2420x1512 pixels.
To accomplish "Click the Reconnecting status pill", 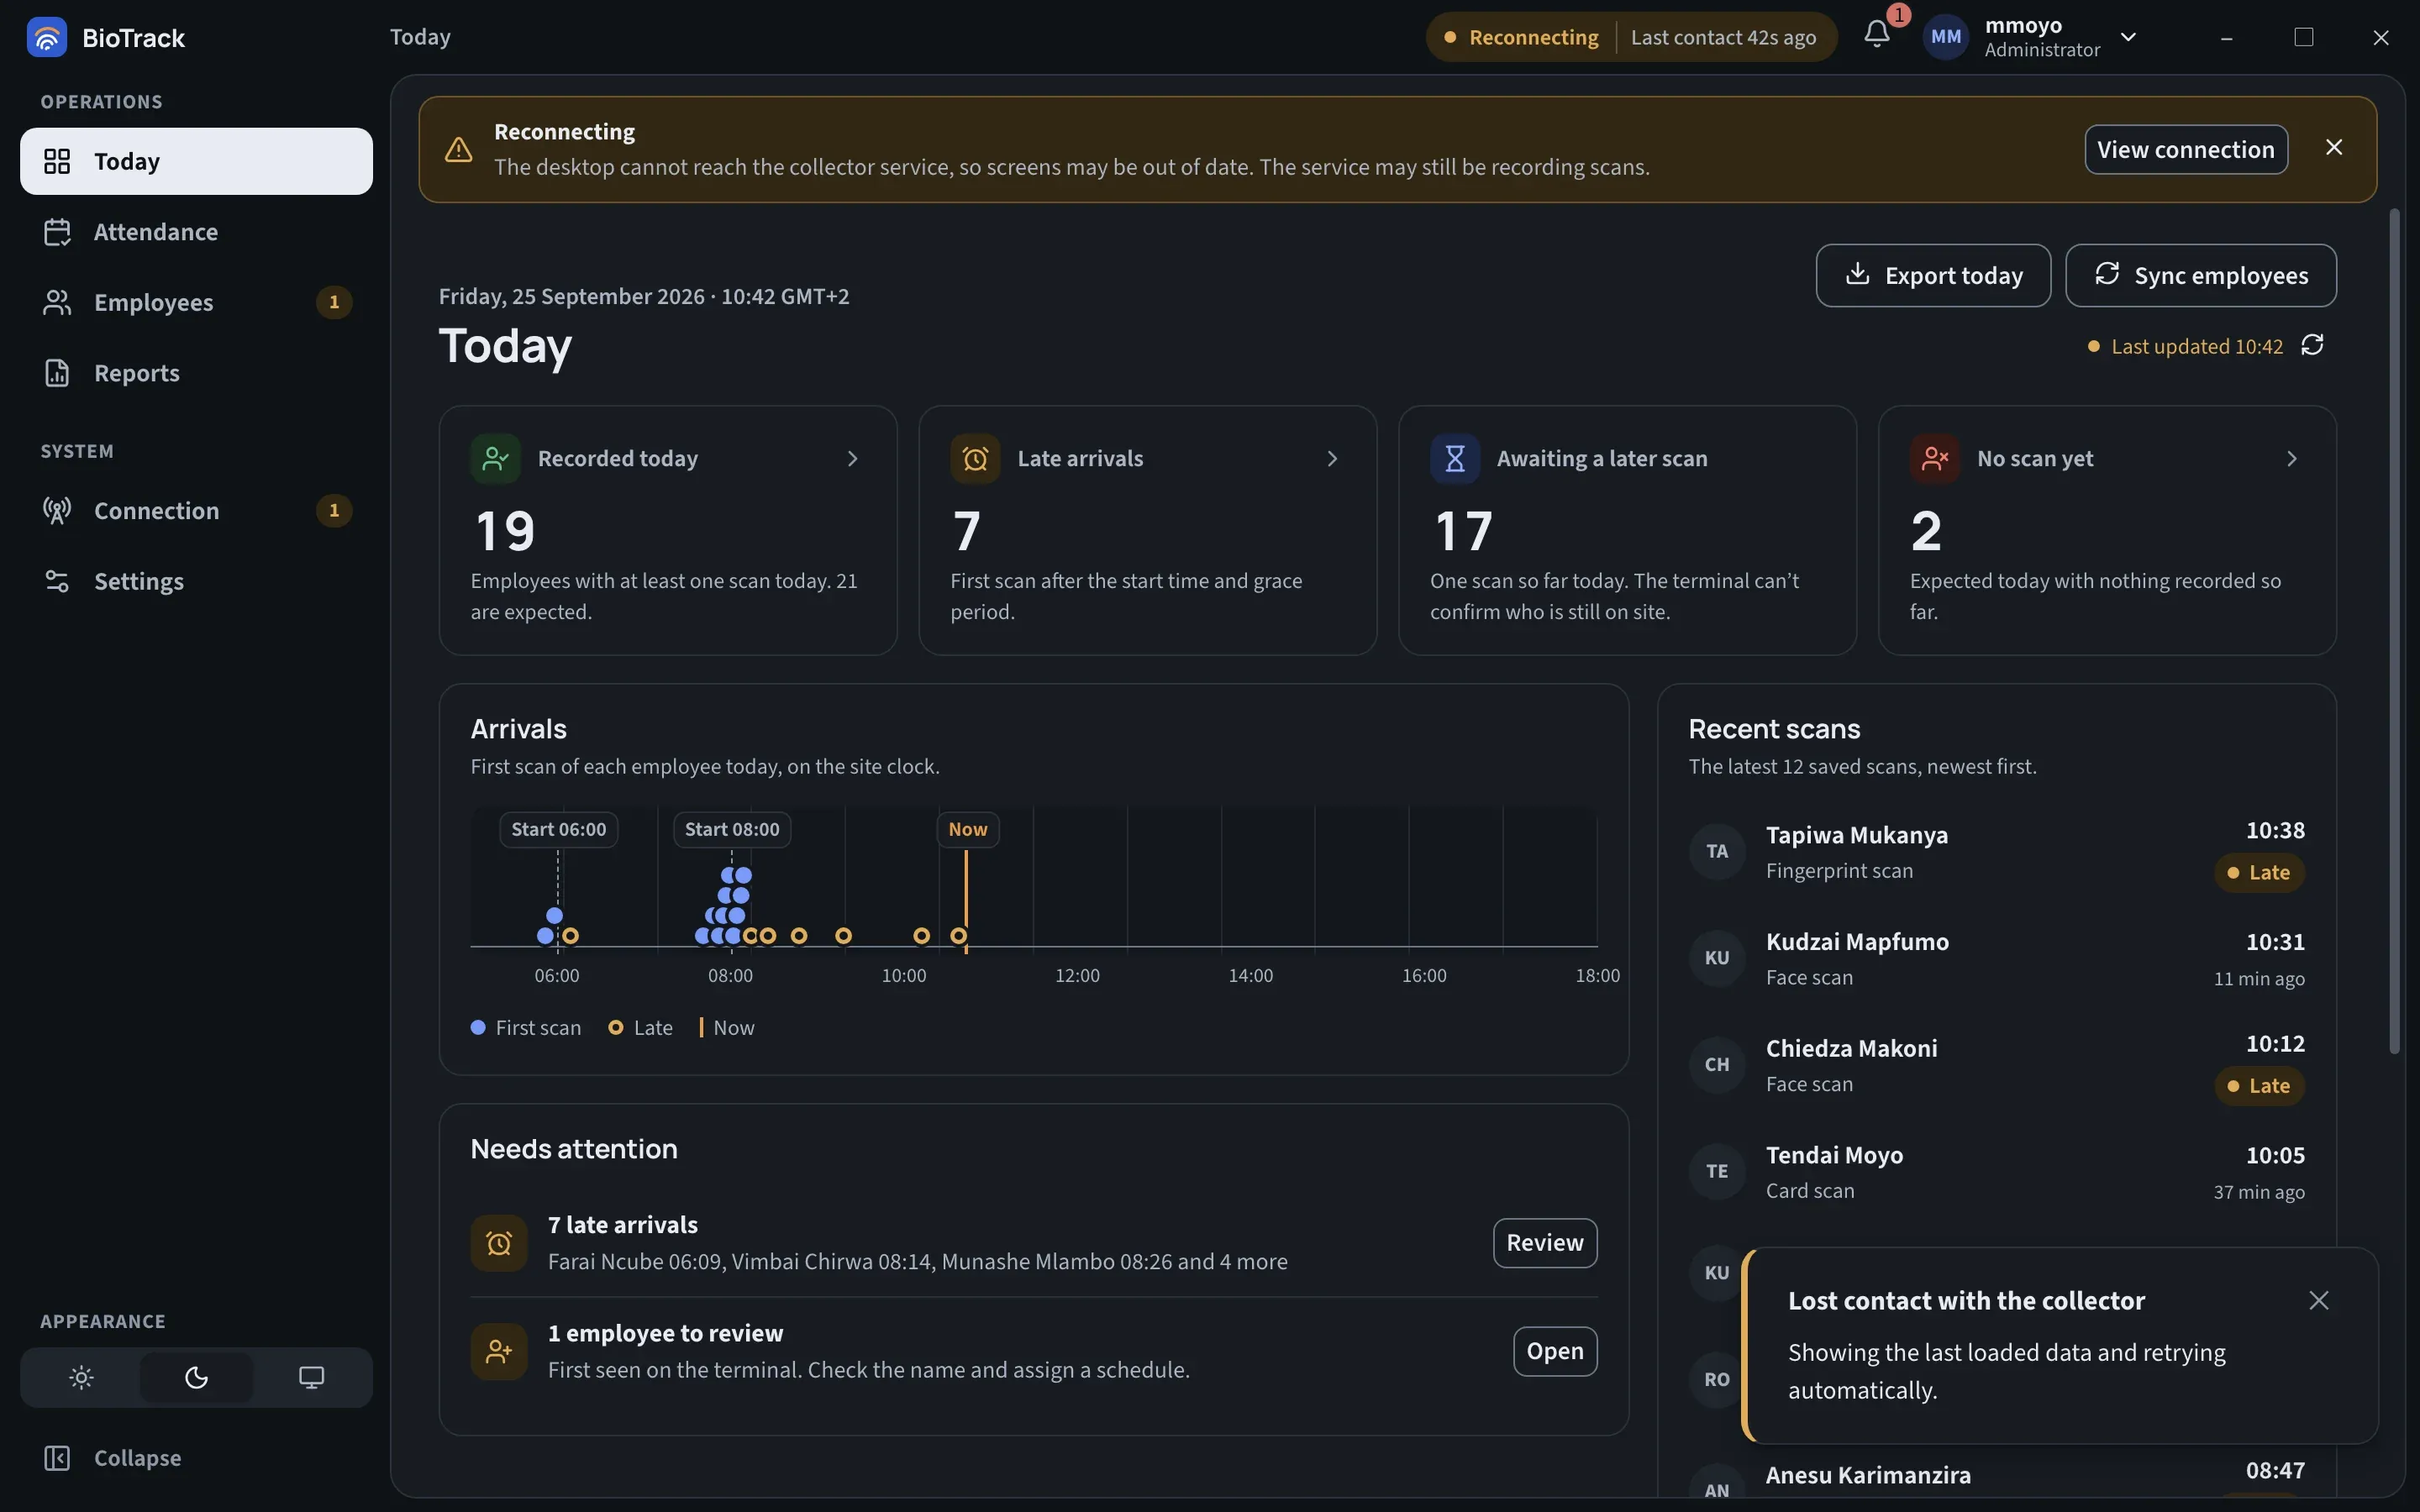I will click(1631, 37).
